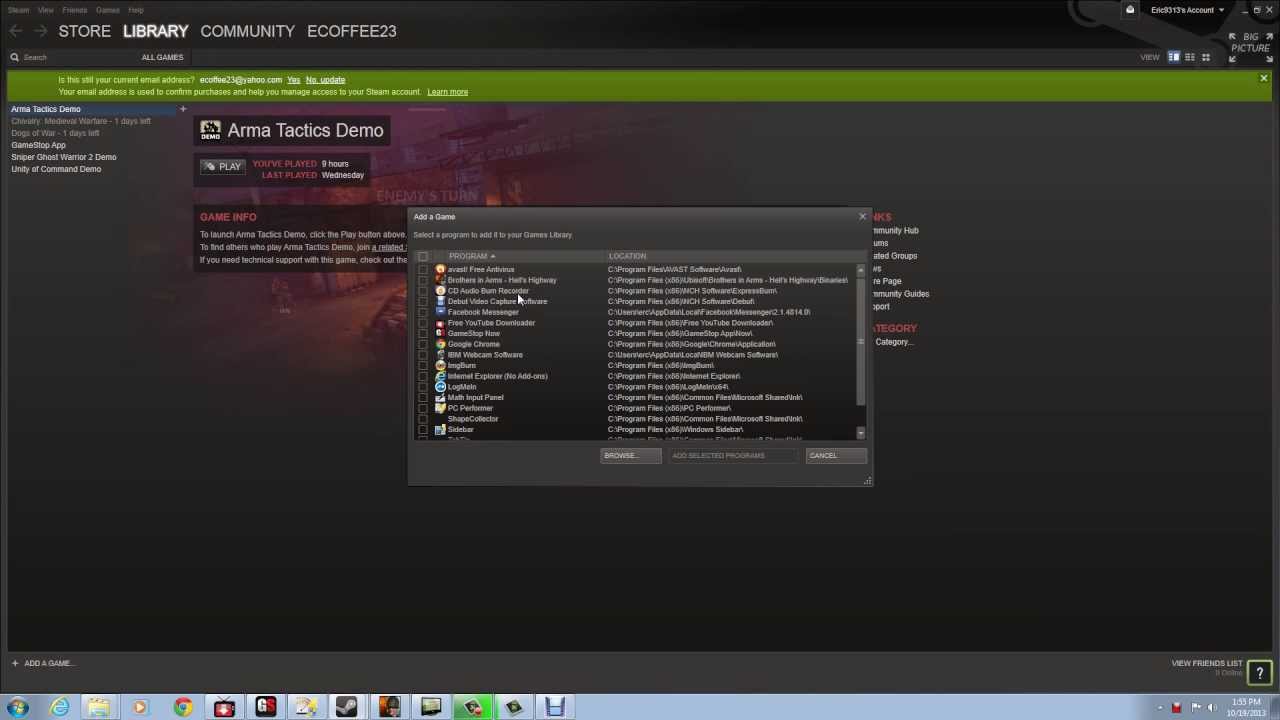This screenshot has height=720, width=1280.
Task: Sort list by PROGRAM column
Action: [x=472, y=256]
